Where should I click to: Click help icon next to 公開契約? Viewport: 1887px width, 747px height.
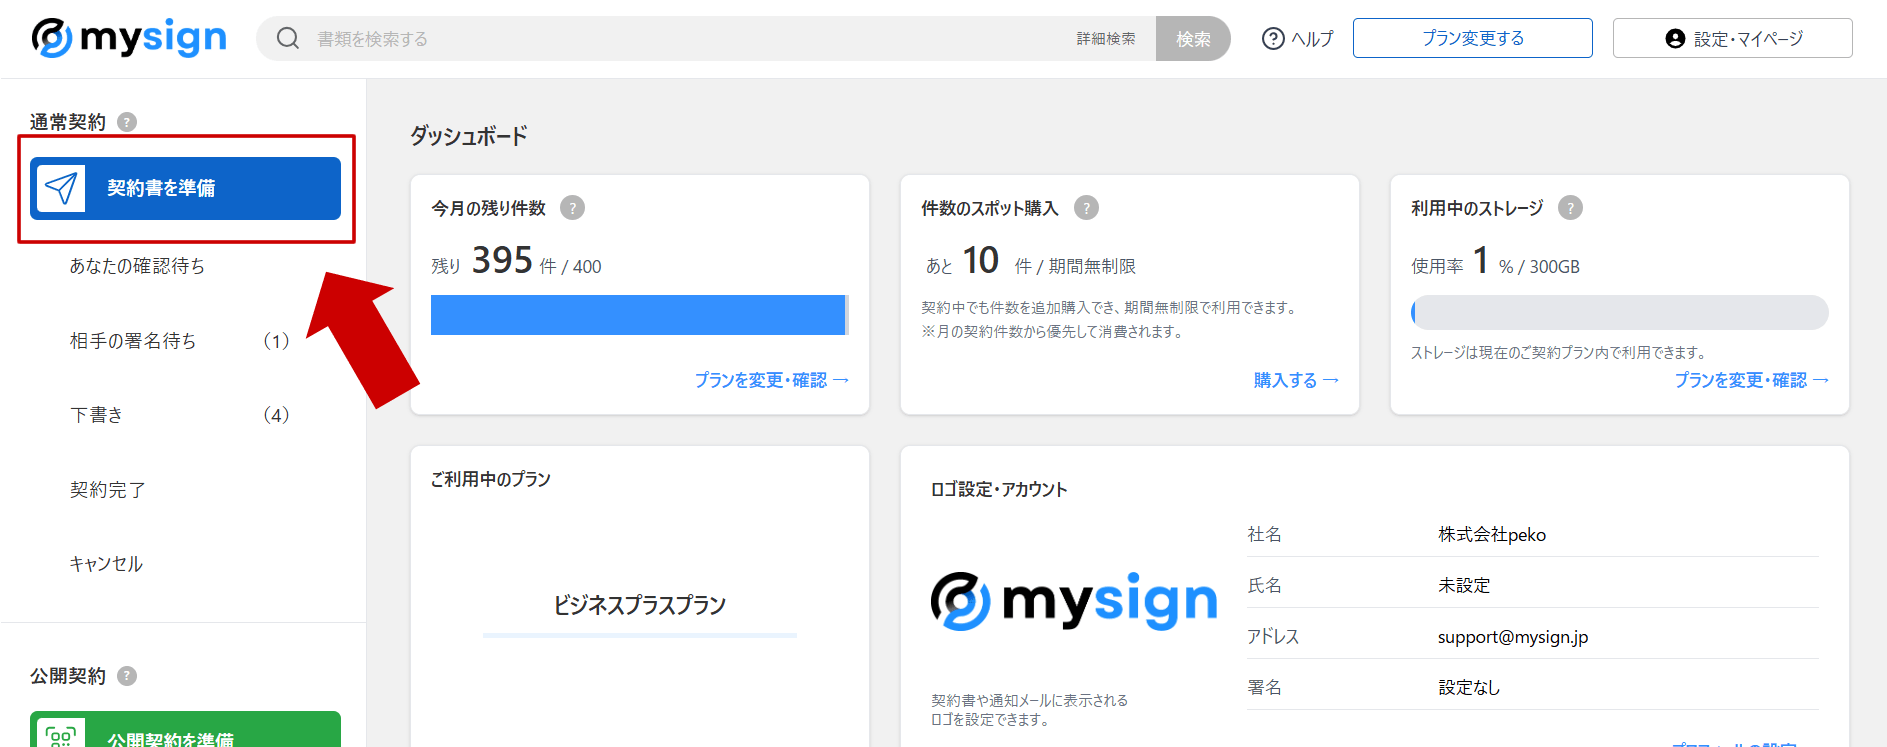(x=127, y=676)
